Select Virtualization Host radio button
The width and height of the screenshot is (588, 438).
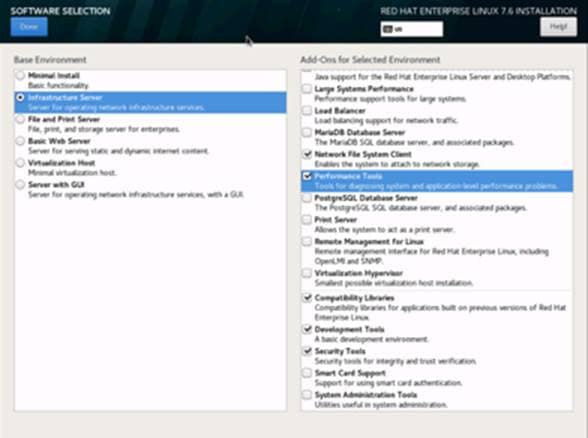tap(20, 163)
